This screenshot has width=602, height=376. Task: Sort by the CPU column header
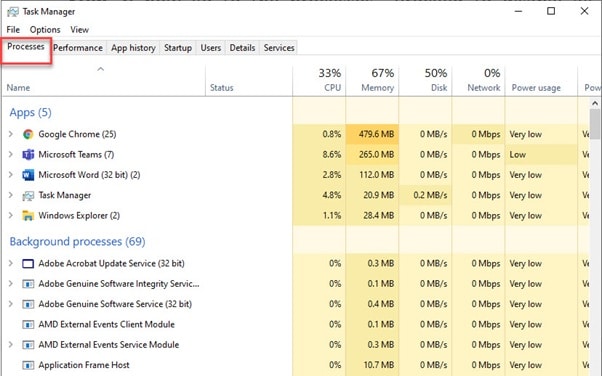(x=319, y=81)
